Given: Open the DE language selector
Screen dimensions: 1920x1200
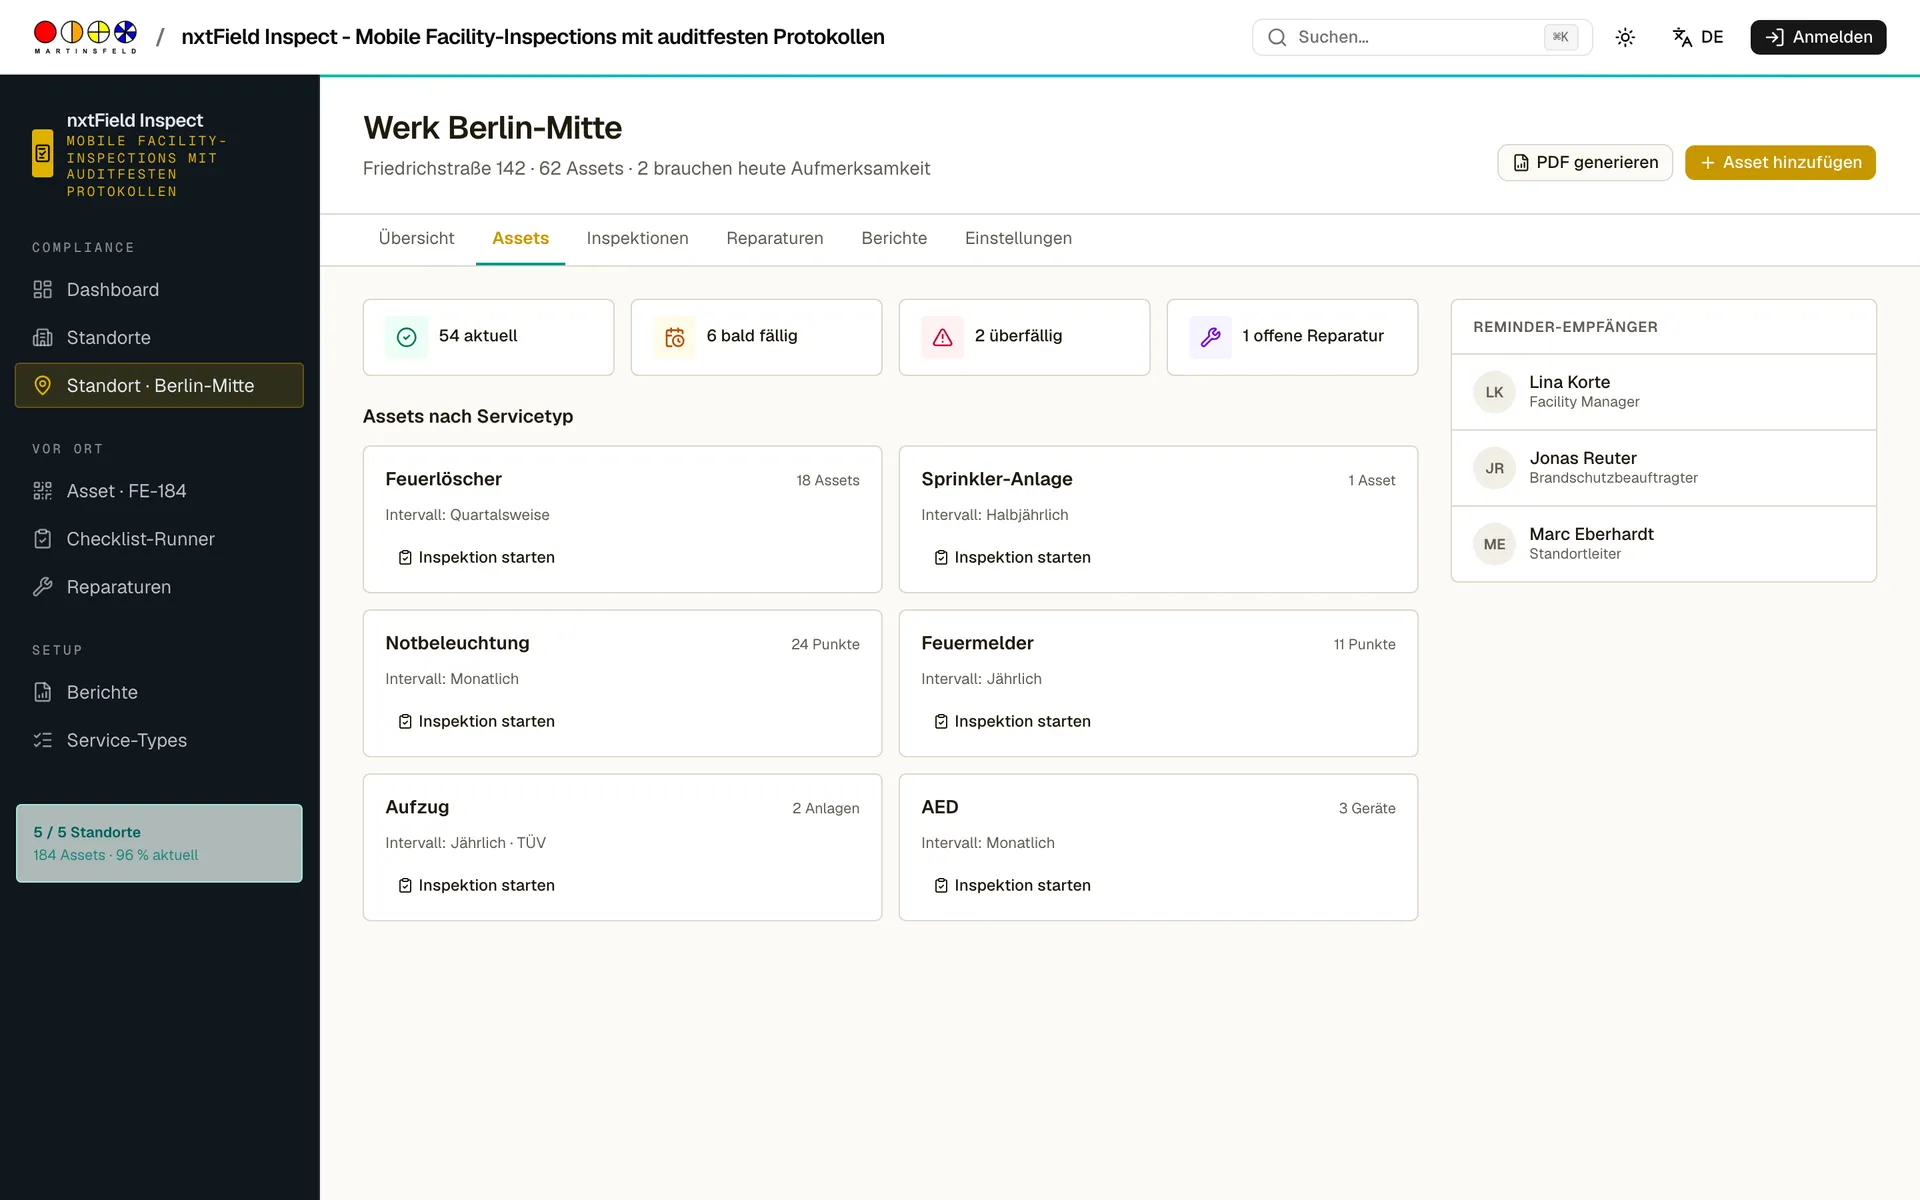Looking at the screenshot, I should coord(1698,37).
